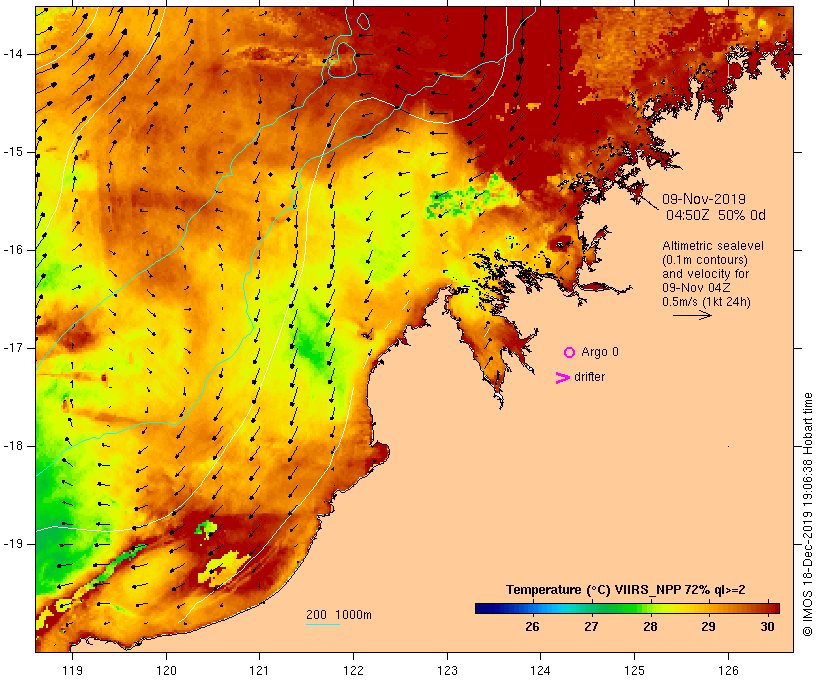Viewport: 820px width, 680px height.
Task: Click the longitude label 119
Action: pos(72,671)
